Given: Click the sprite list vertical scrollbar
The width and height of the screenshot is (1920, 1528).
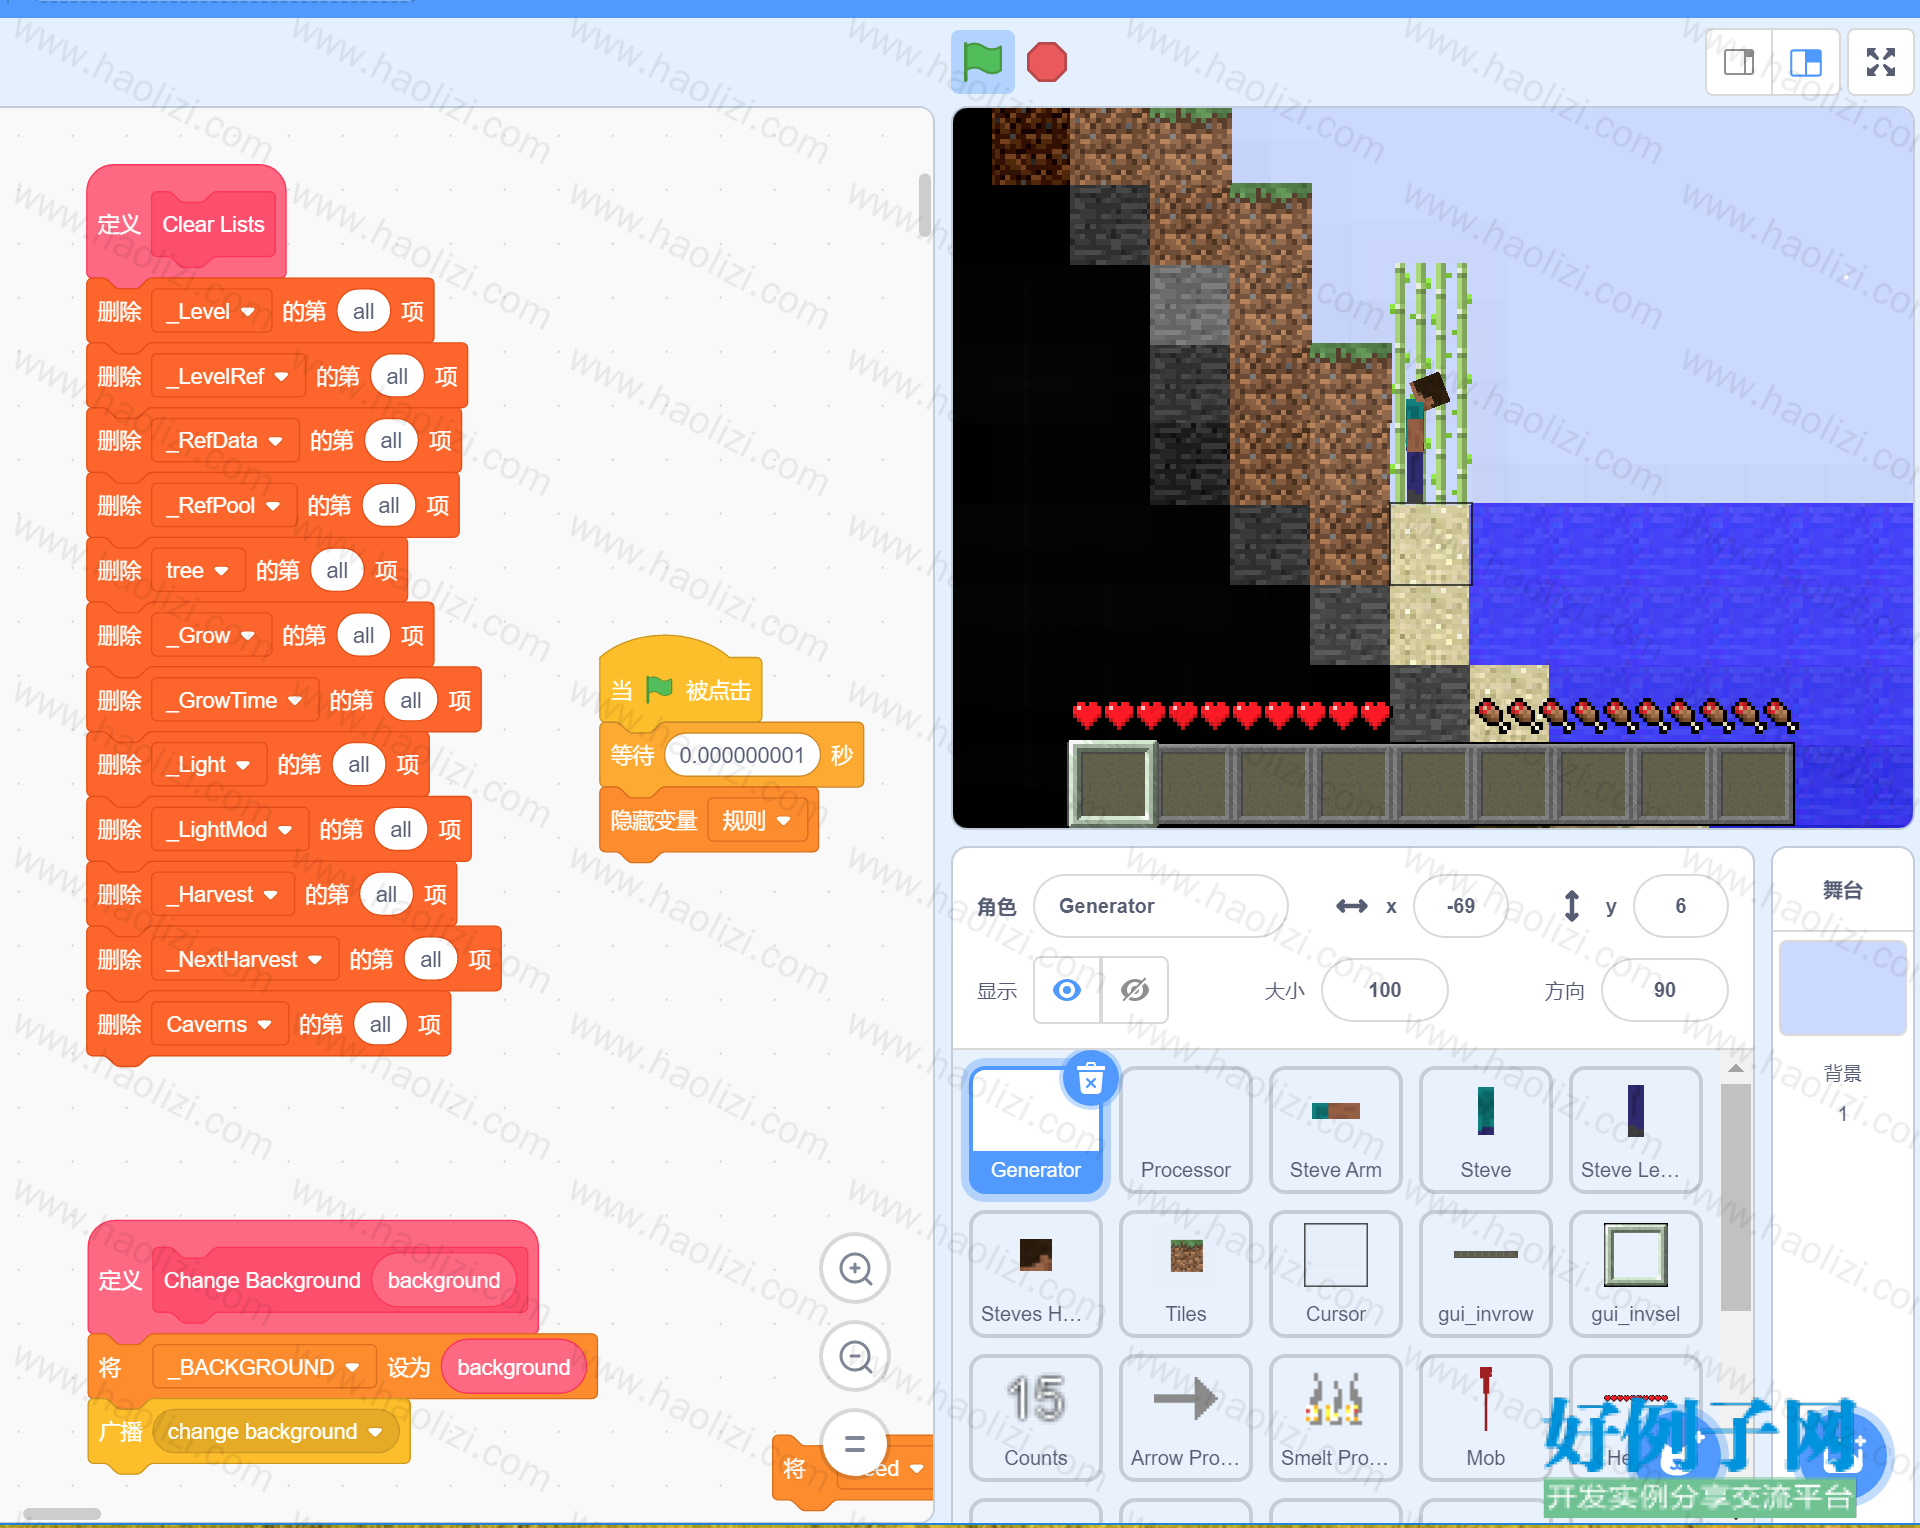Looking at the screenshot, I should click(x=1736, y=1195).
